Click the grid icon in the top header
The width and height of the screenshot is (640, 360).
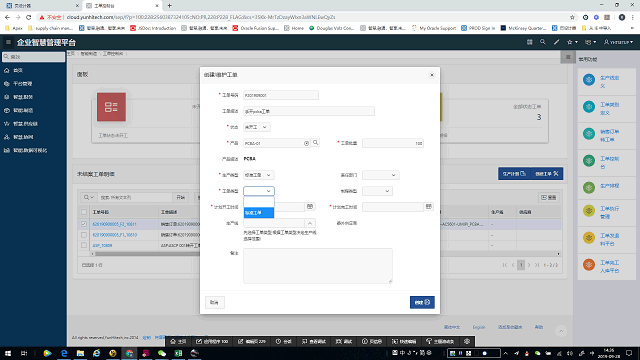click(529, 42)
